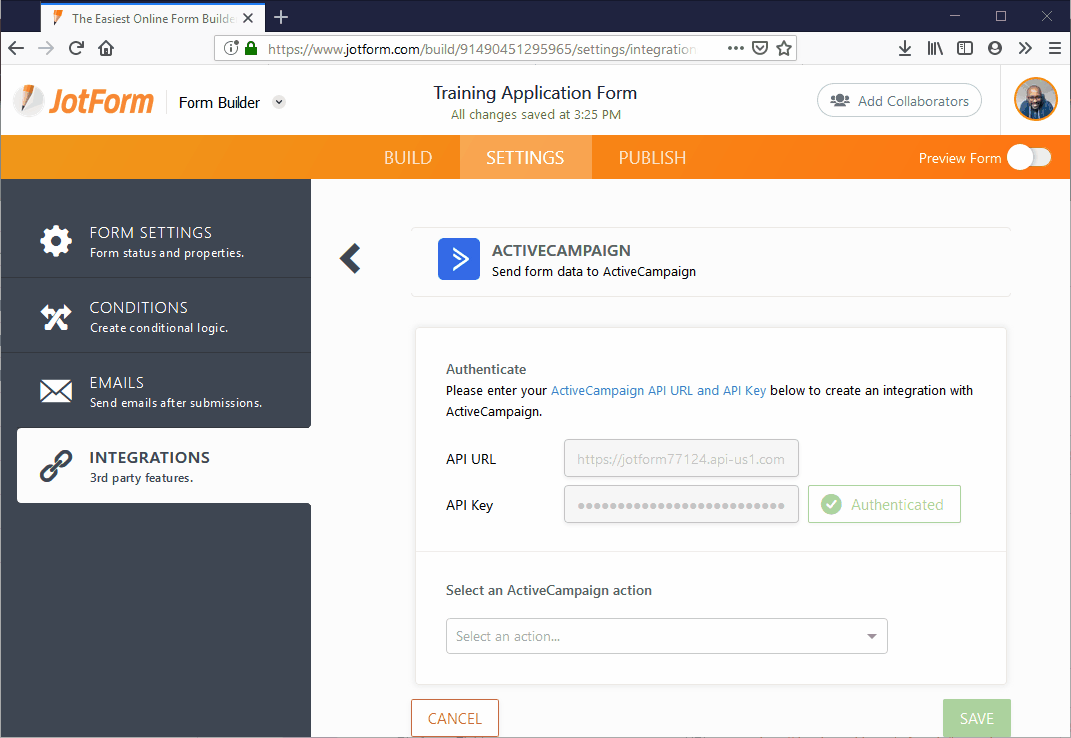Show more toolbar tools overflow
This screenshot has width=1071, height=738.
pos(1025,48)
